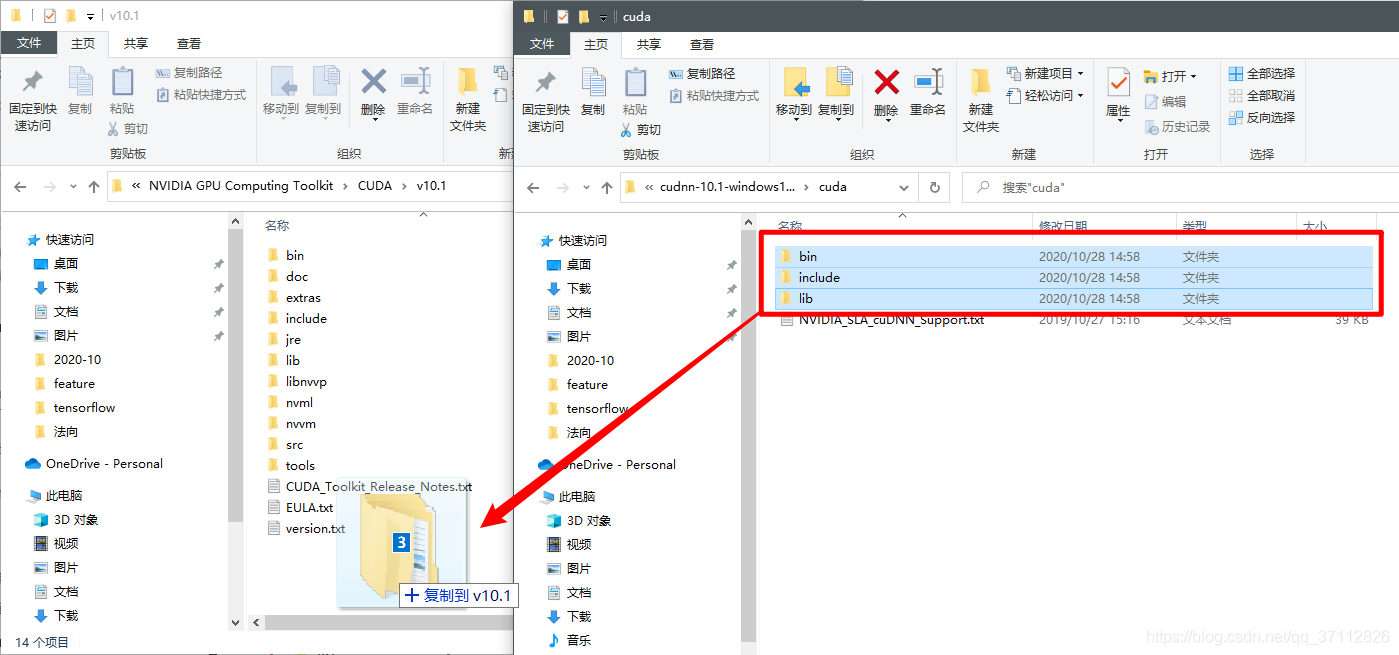Click Back arrow in cuda window
Screen dimensions: 1399x655
click(534, 187)
